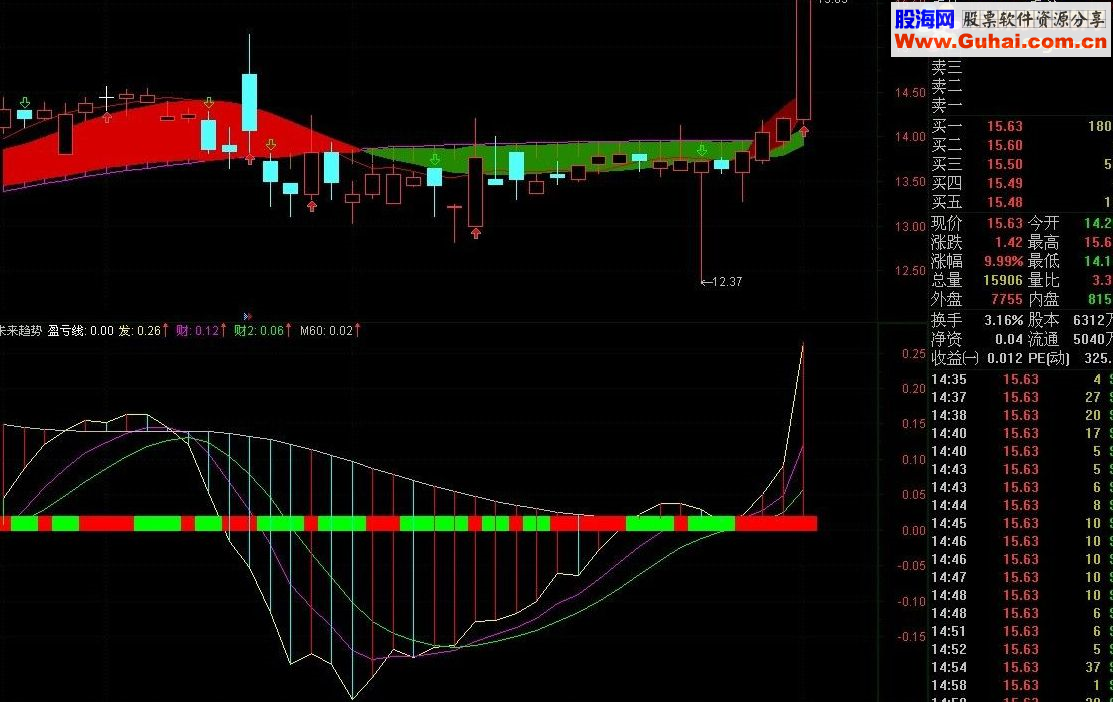Click the red up arrow beneath the rightmost tall candle
The image size is (1113, 702).
(804, 131)
